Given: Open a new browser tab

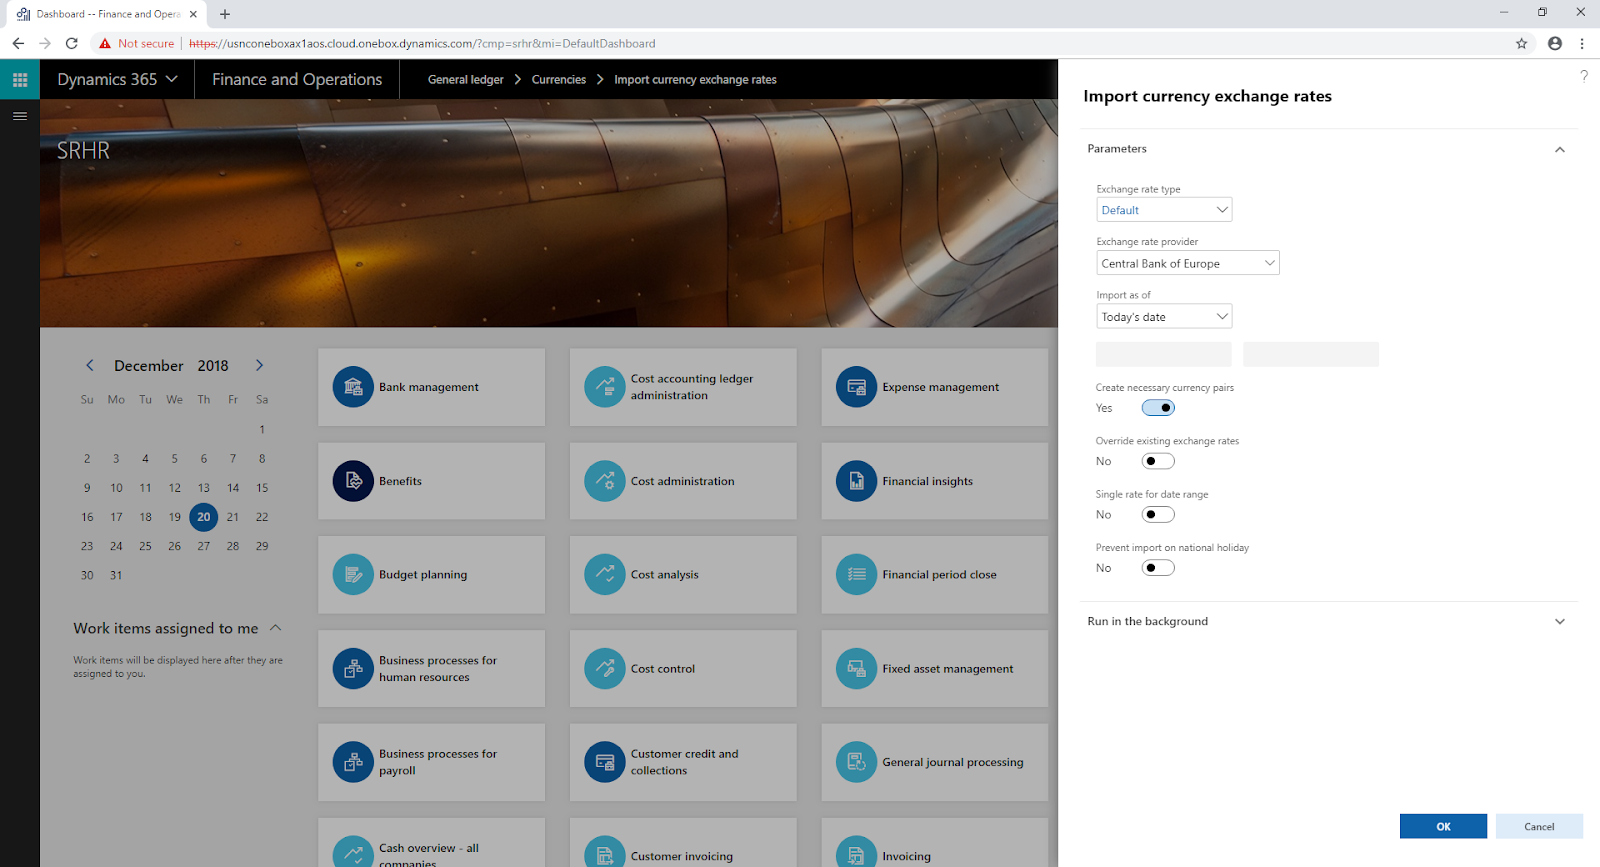Looking at the screenshot, I should coord(225,14).
